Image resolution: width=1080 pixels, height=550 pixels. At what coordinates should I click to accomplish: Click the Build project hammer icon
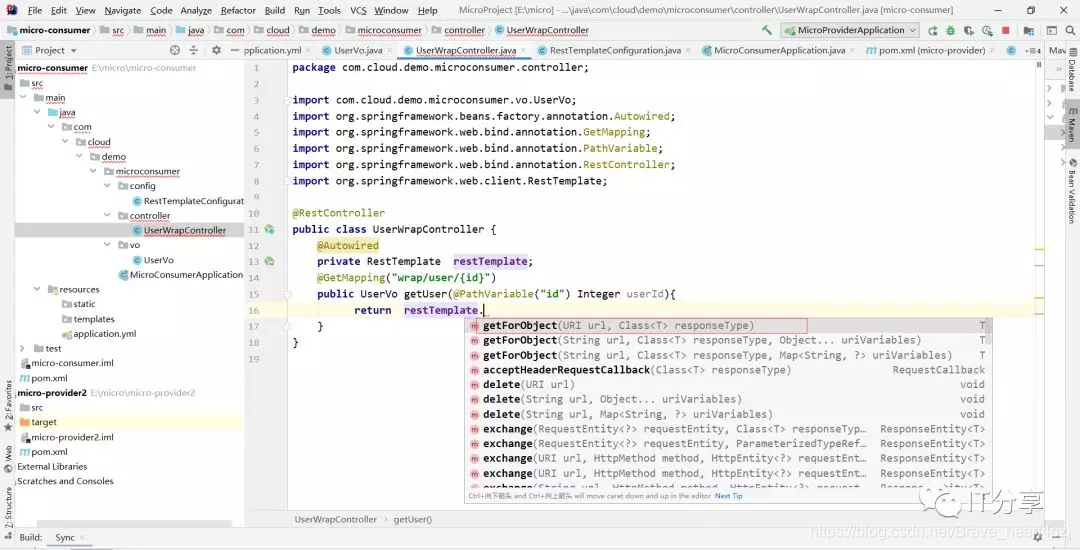tap(767, 30)
